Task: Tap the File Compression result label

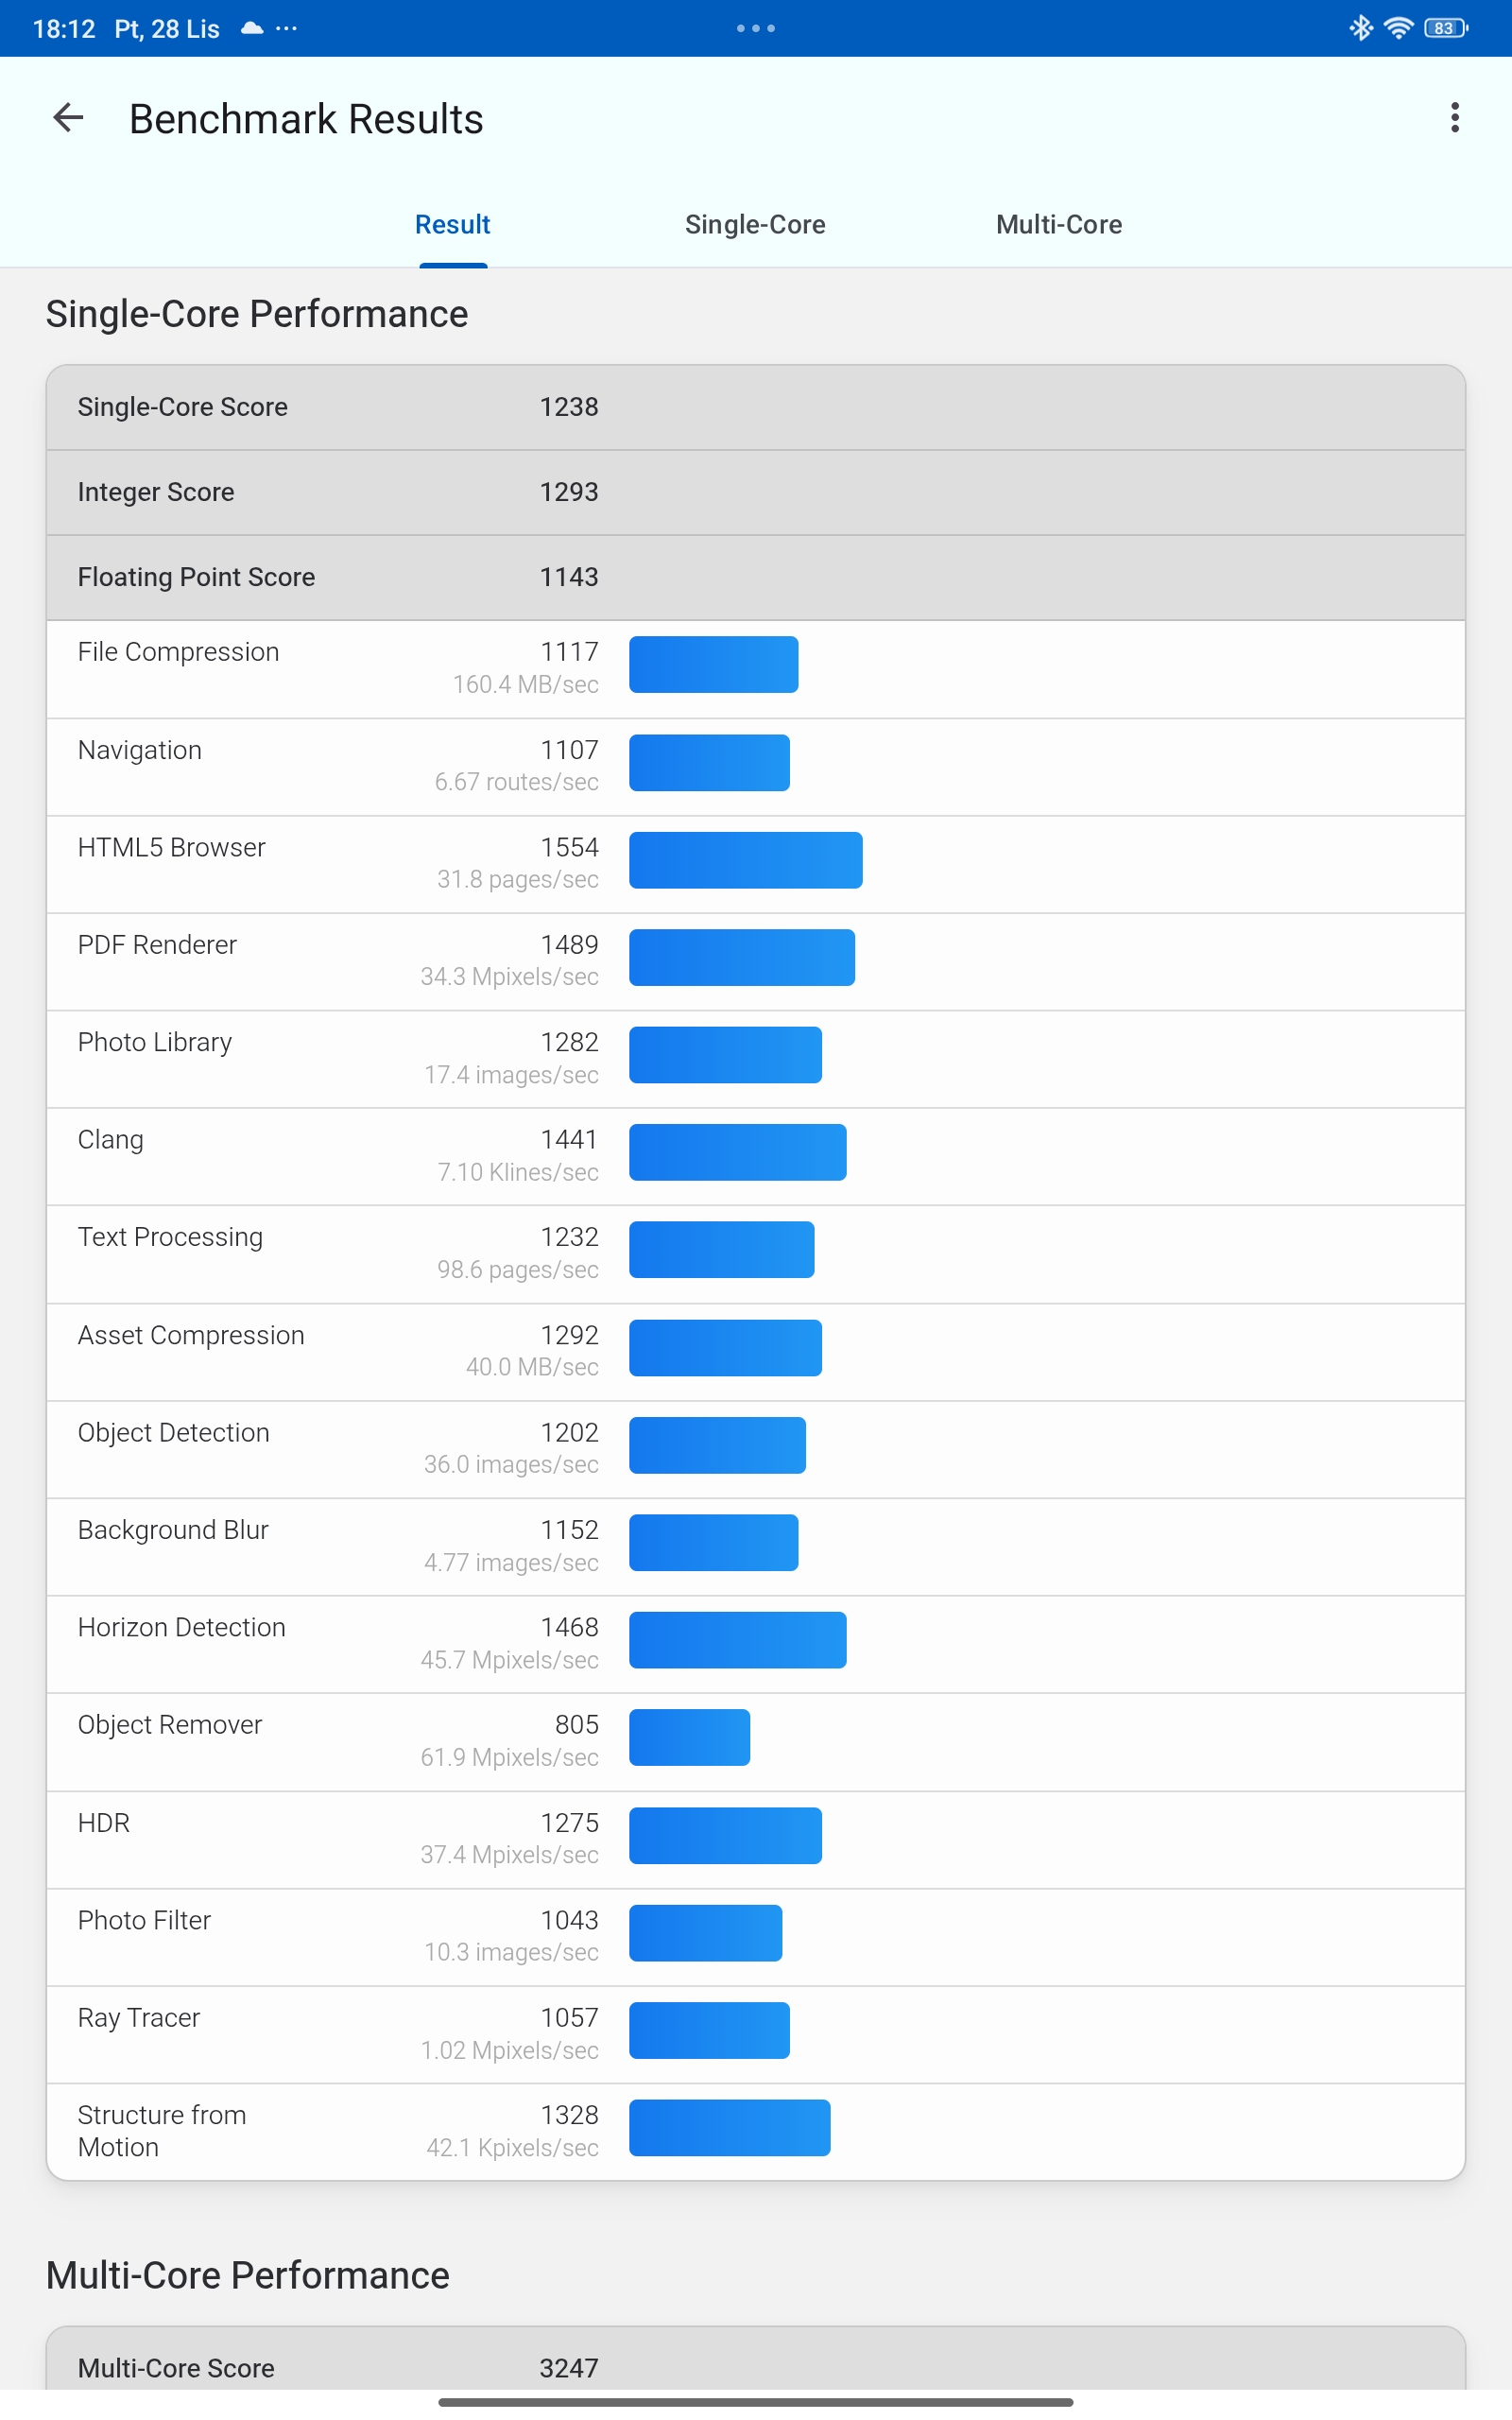Action: click(x=178, y=652)
